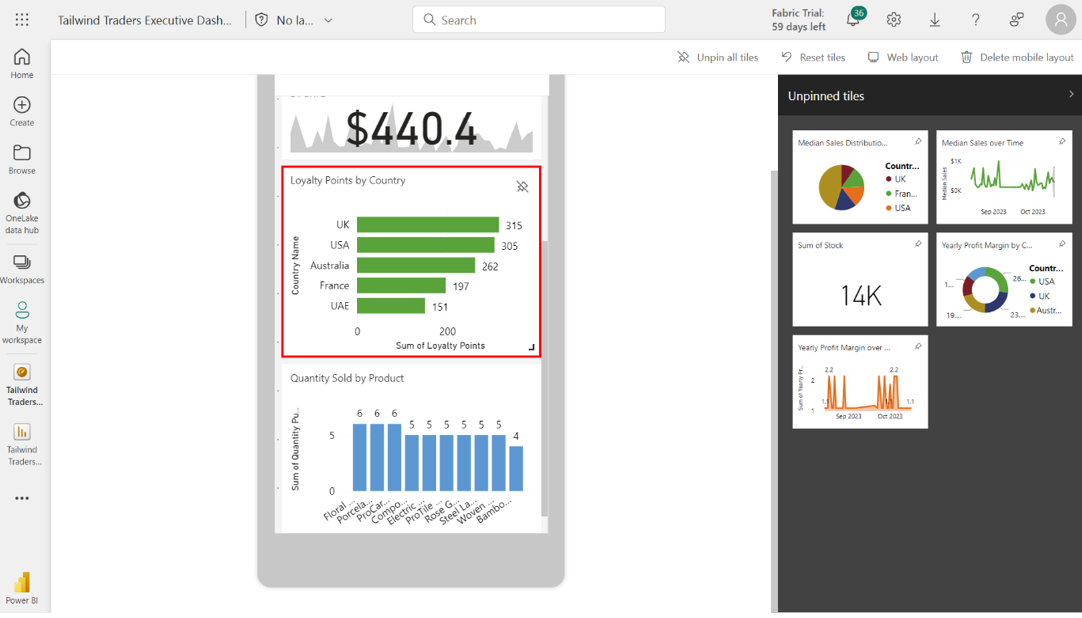The width and height of the screenshot is (1082, 618).
Task: Open notifications bell with 36 badge
Action: 853,20
